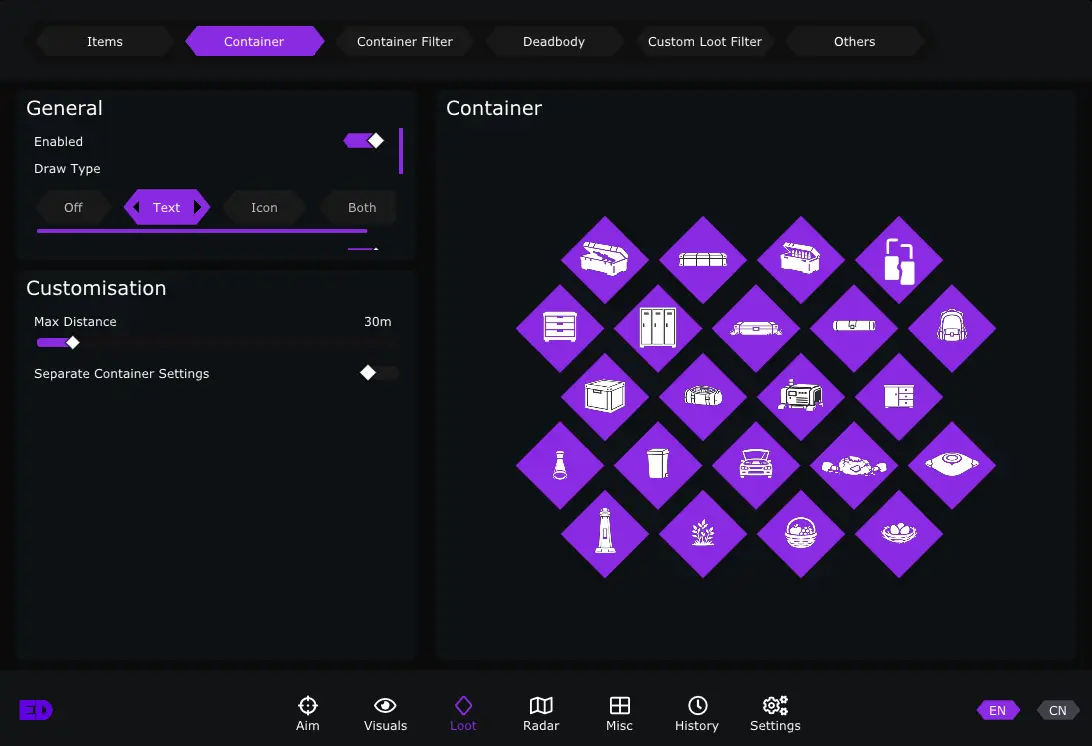Set Draw Type to Icon
1092x746 pixels.
point(264,208)
